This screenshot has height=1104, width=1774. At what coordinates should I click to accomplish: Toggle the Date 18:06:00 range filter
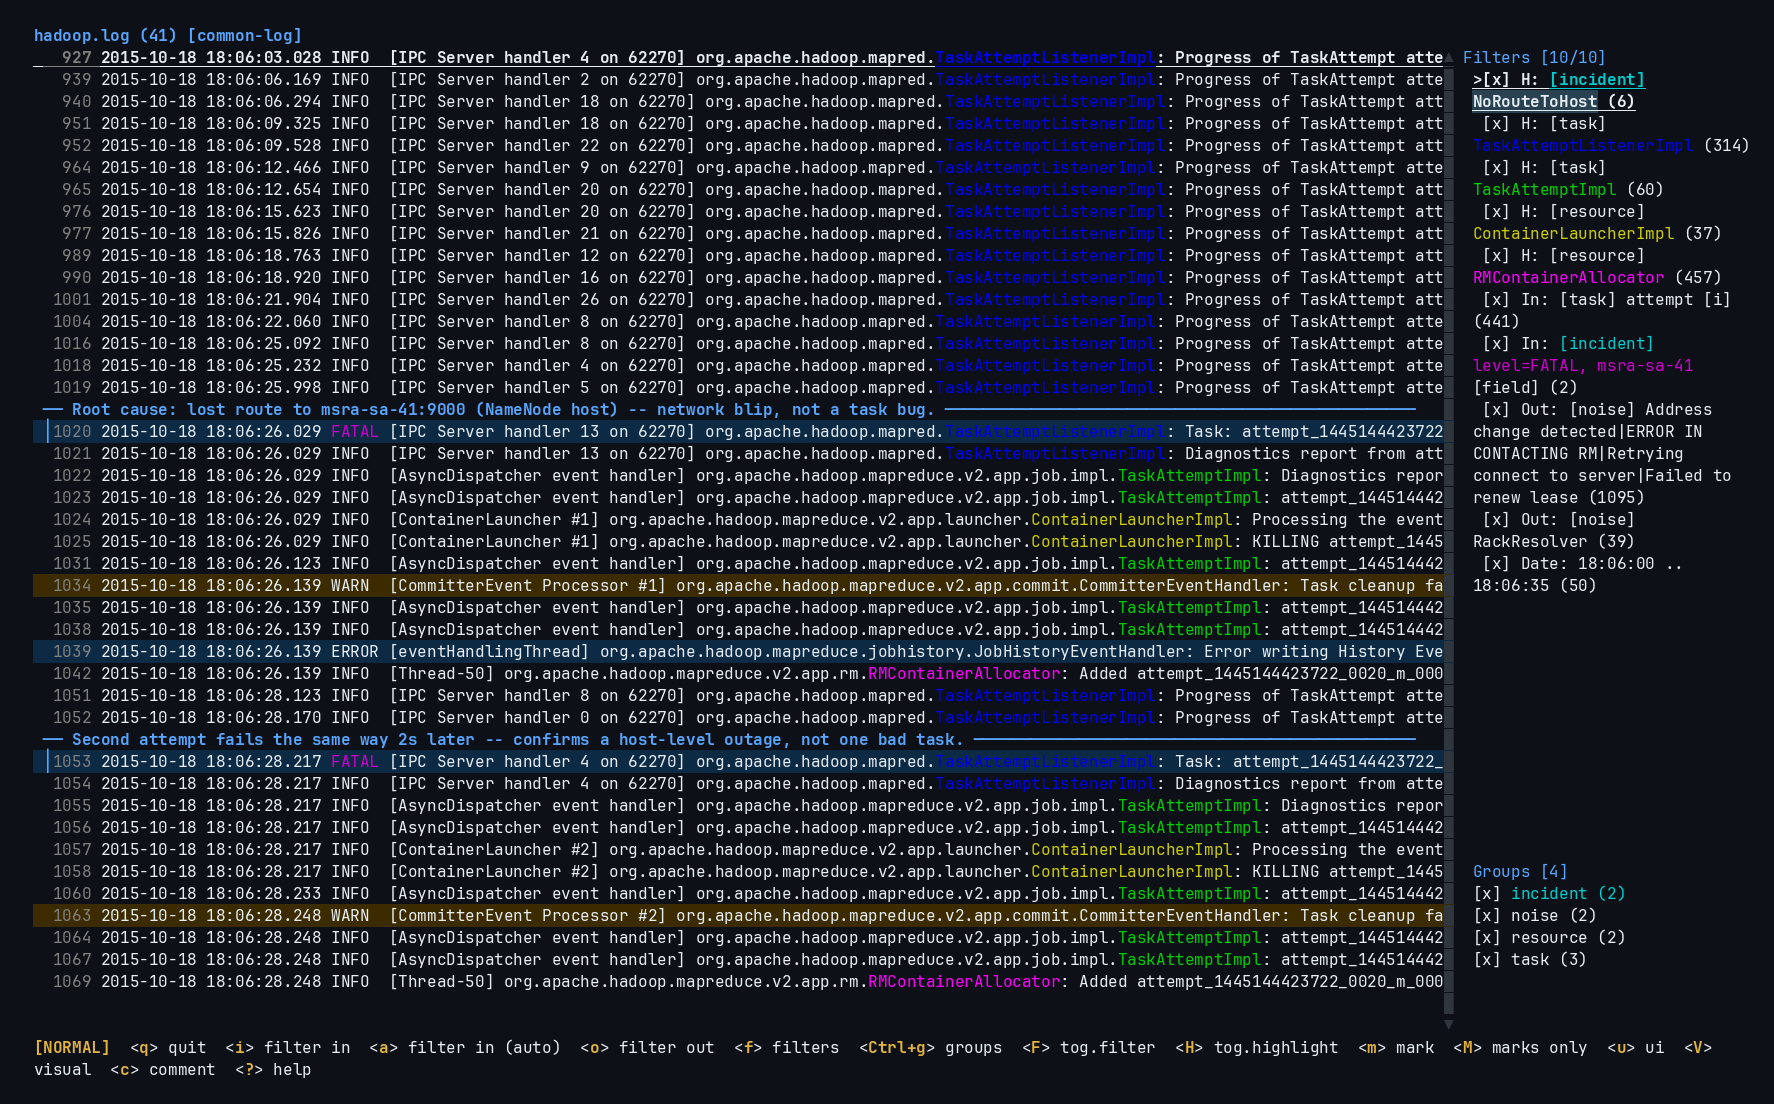tap(1496, 564)
